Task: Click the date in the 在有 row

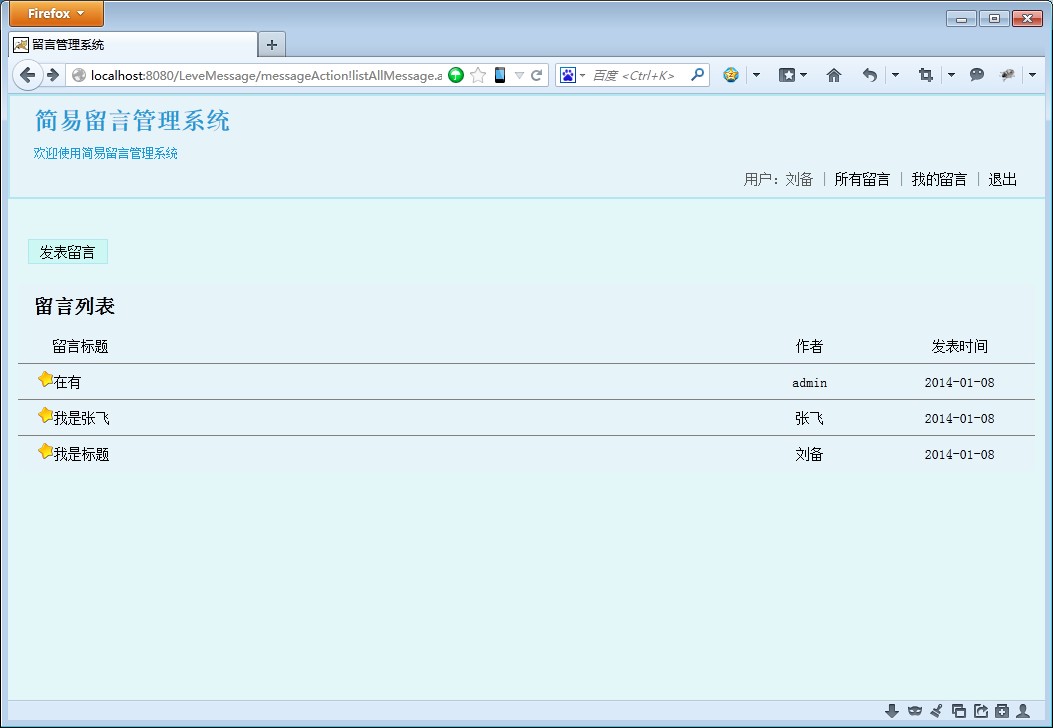Action: pyautogui.click(x=959, y=383)
